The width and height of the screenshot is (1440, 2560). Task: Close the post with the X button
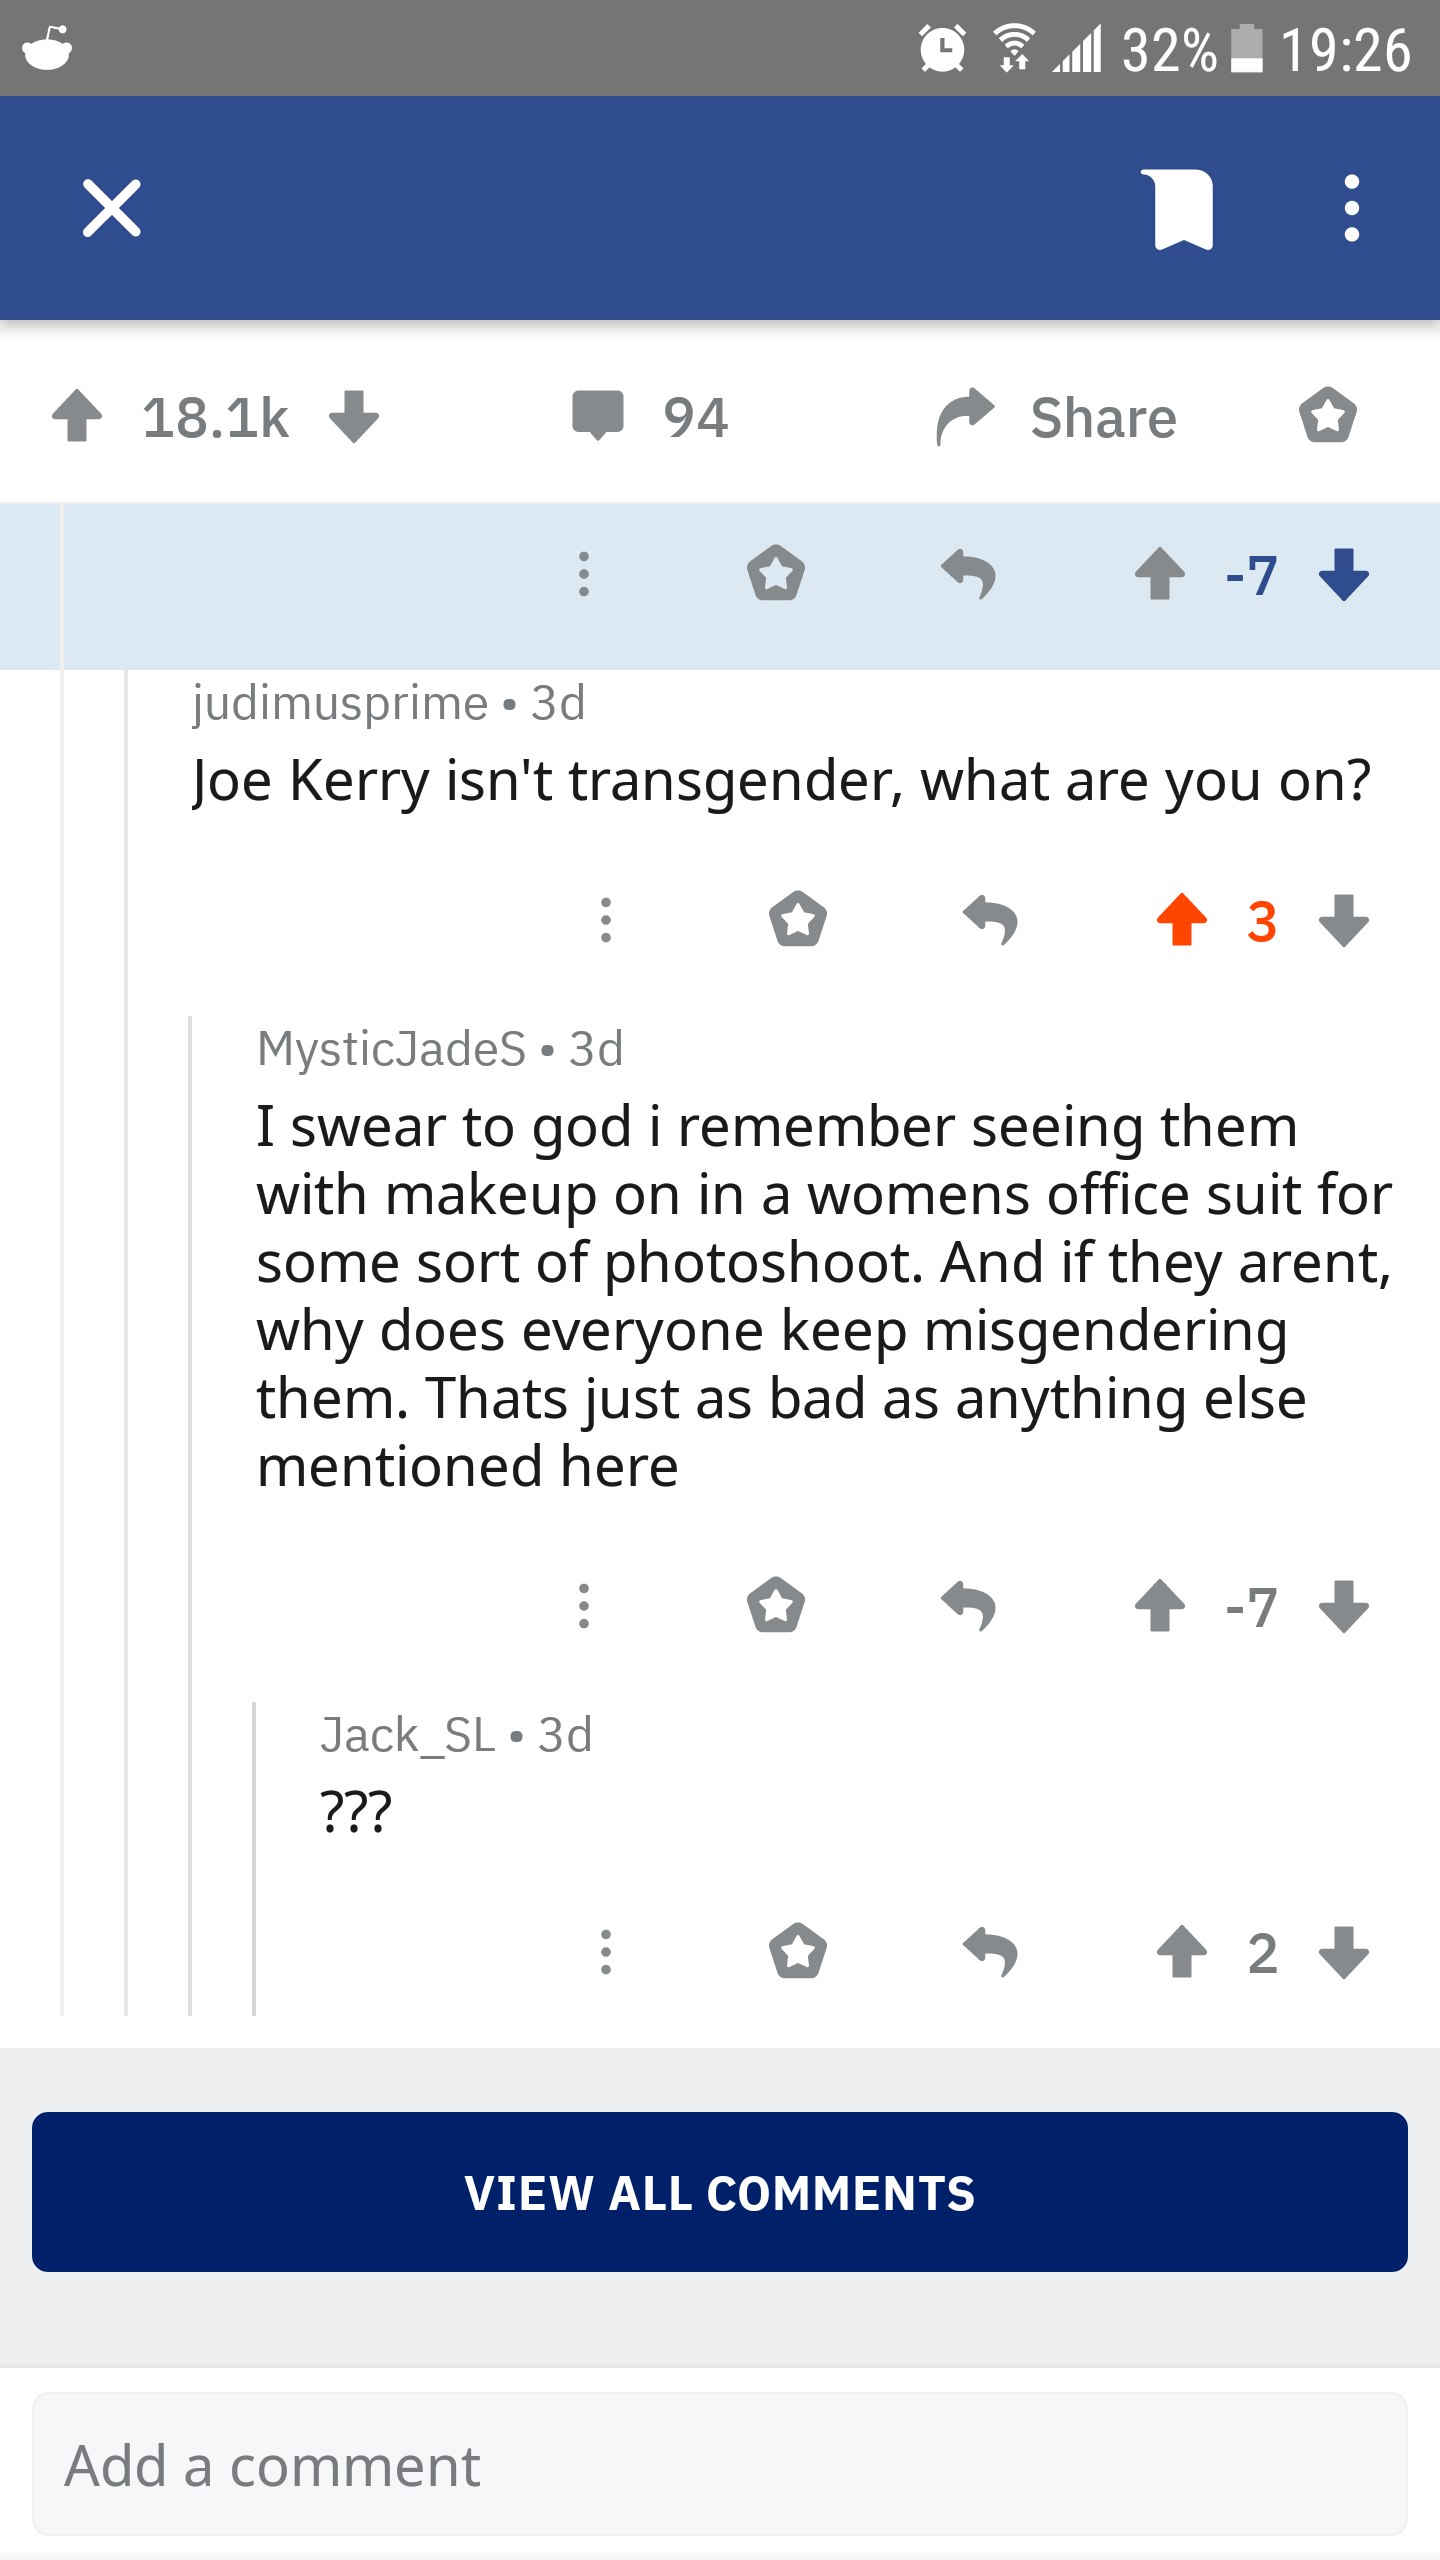pyautogui.click(x=111, y=209)
